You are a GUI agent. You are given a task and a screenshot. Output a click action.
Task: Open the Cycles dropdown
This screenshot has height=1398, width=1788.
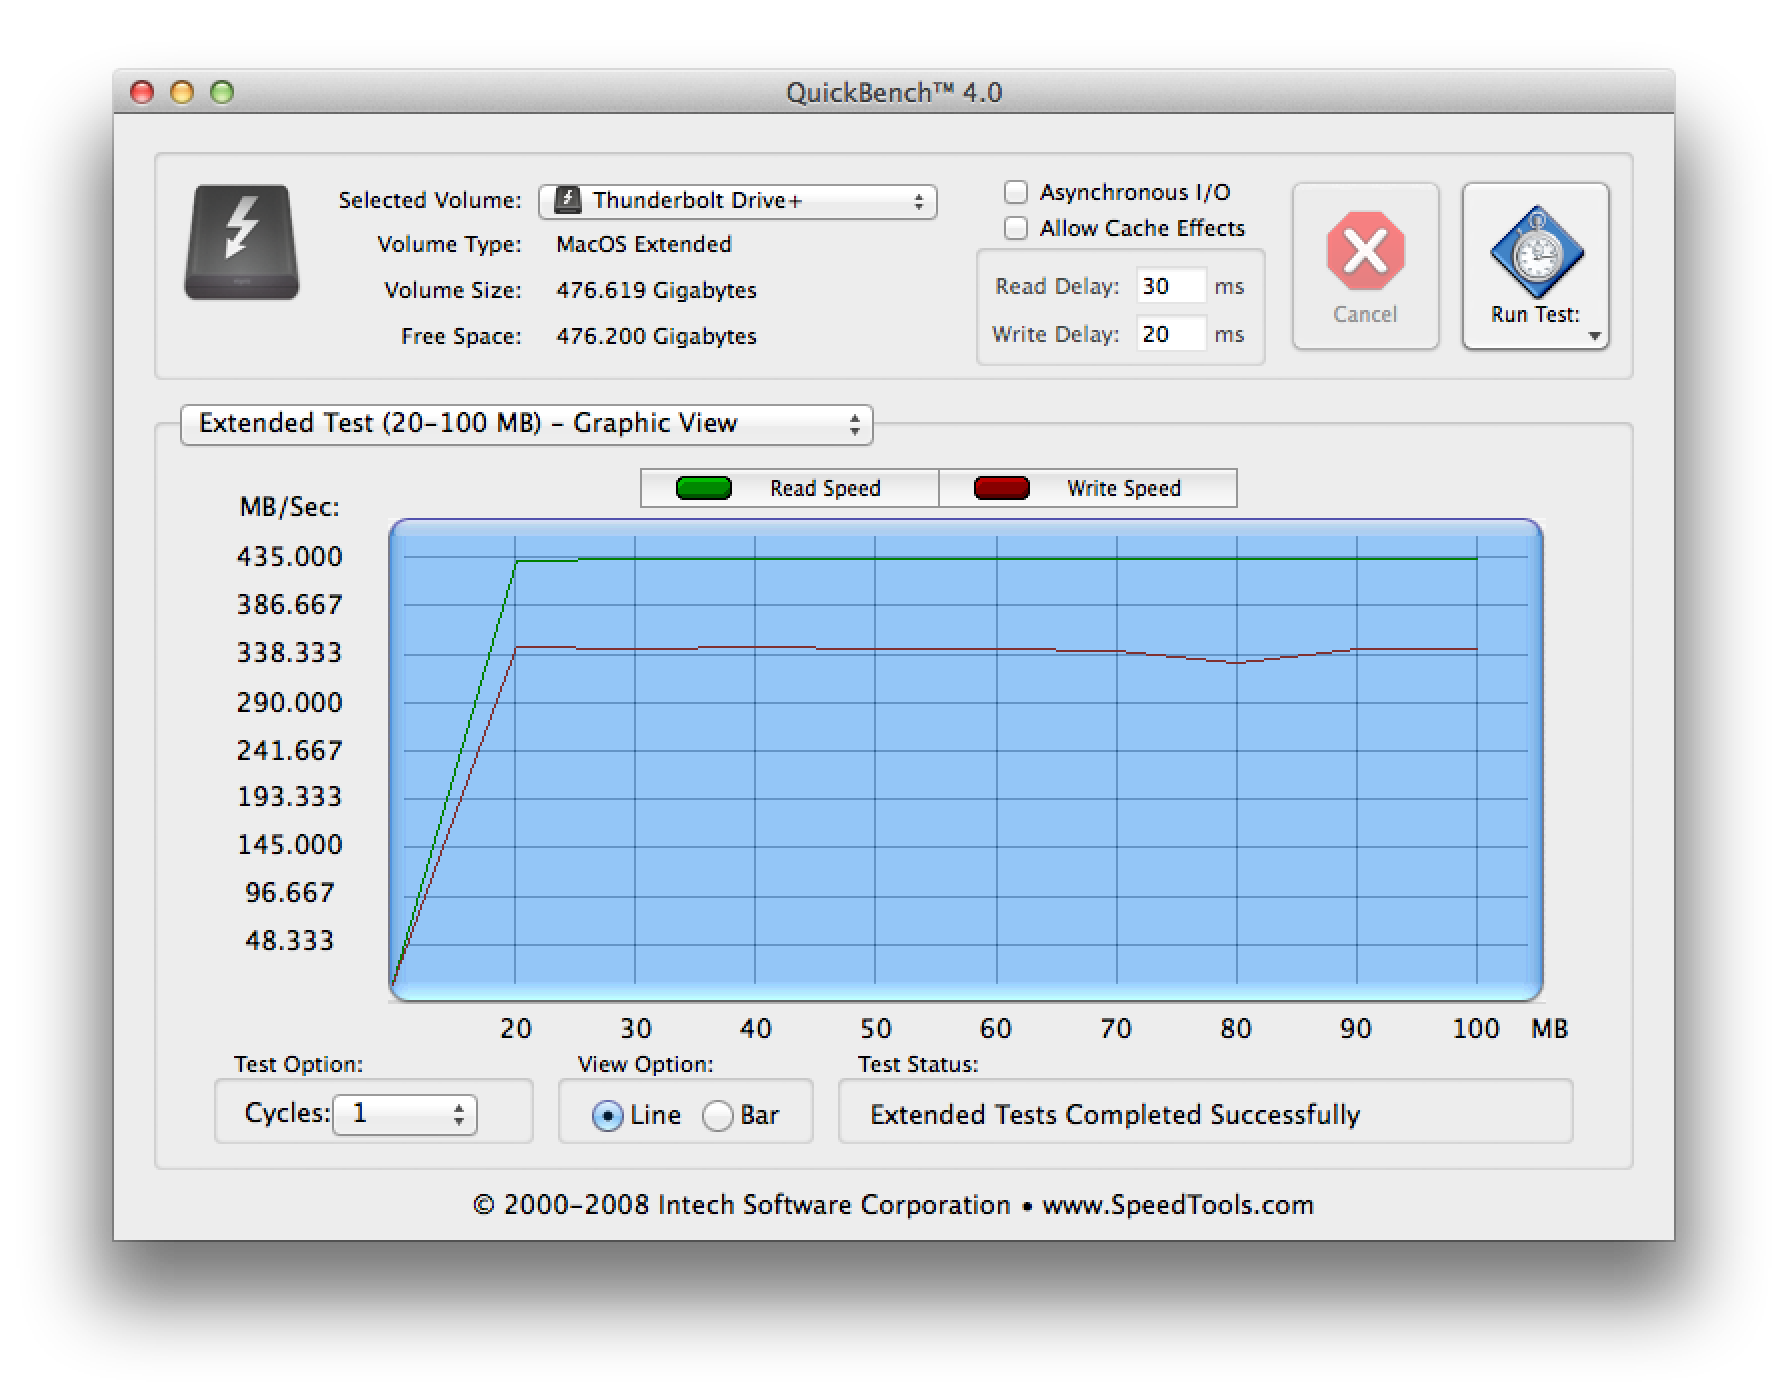[x=405, y=1114]
